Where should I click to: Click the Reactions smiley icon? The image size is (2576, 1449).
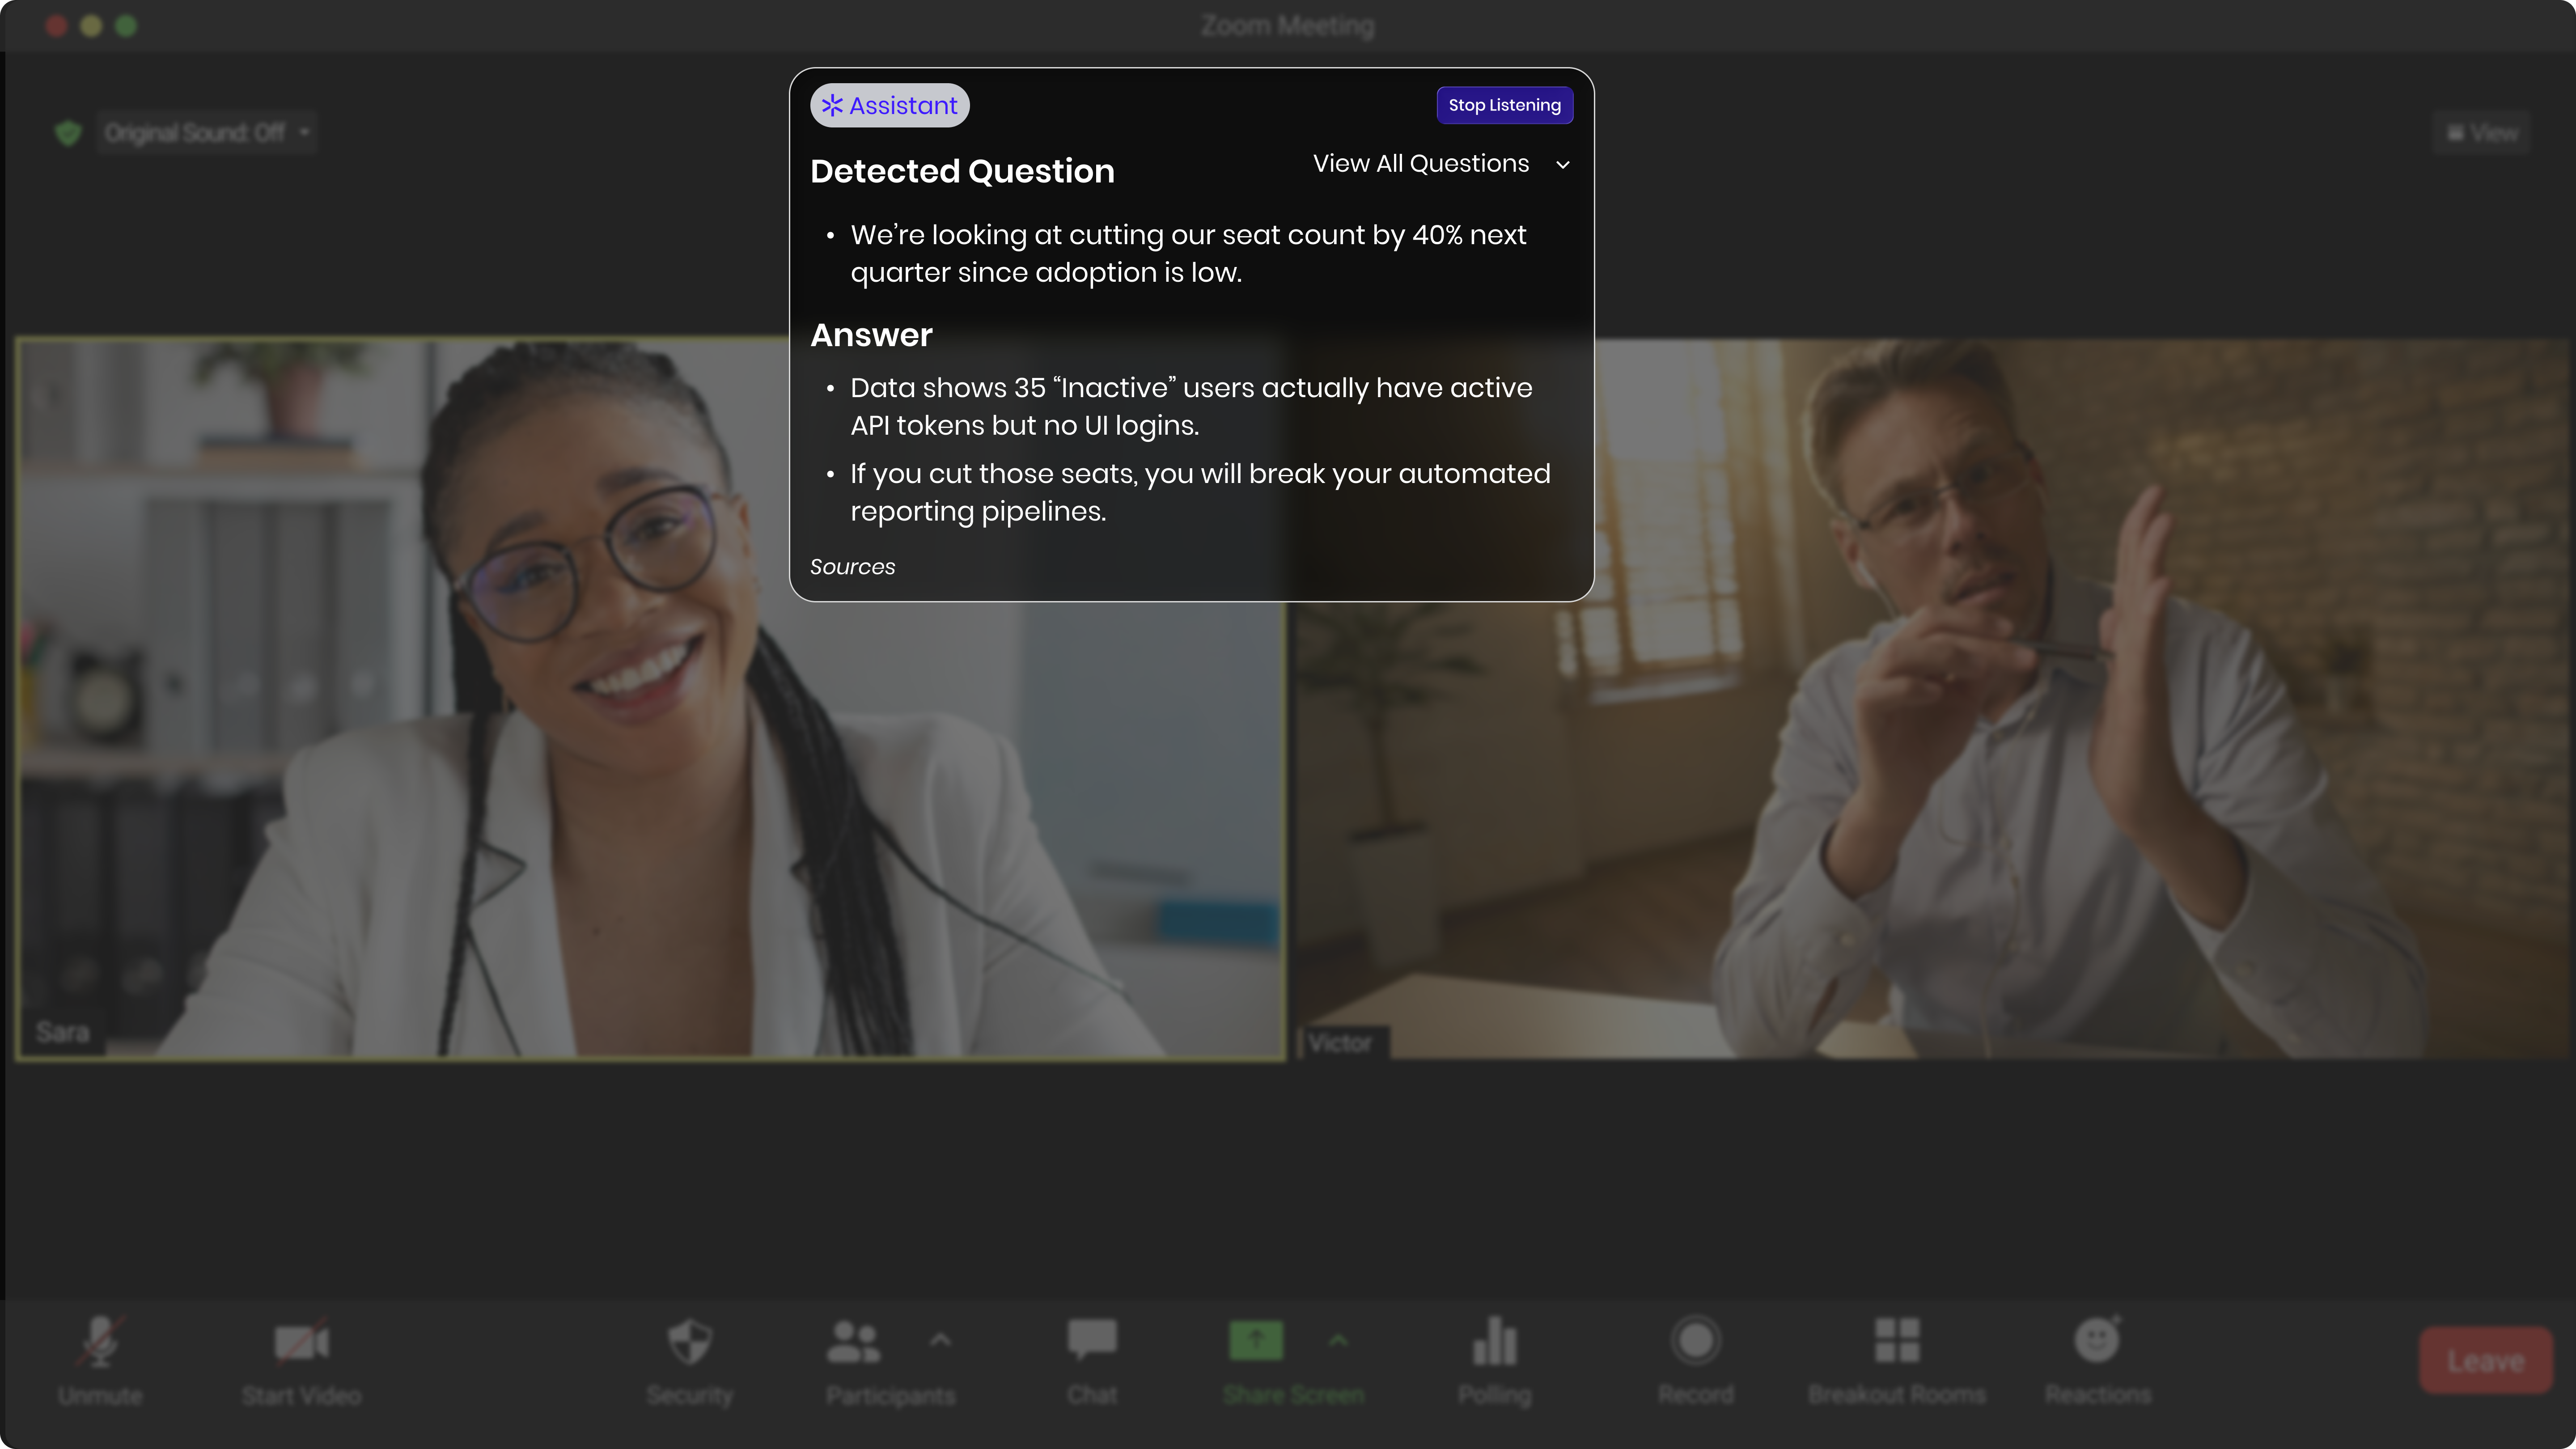(x=2097, y=1340)
